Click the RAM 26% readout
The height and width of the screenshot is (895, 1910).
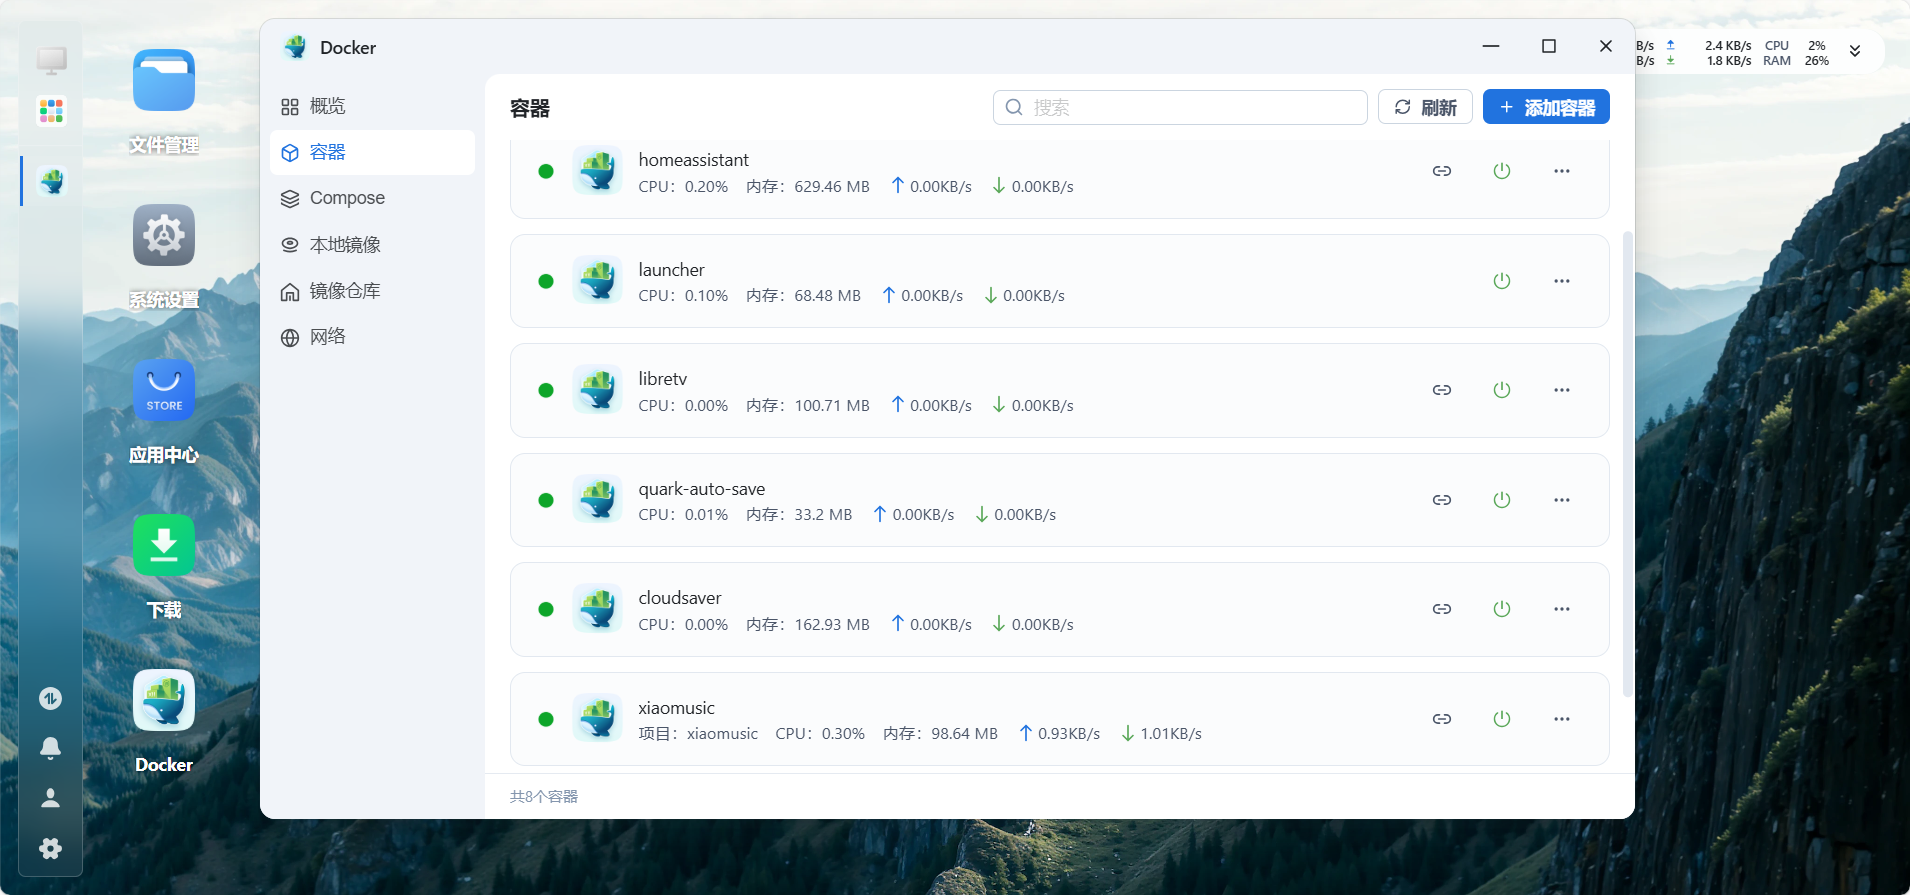tap(1796, 61)
